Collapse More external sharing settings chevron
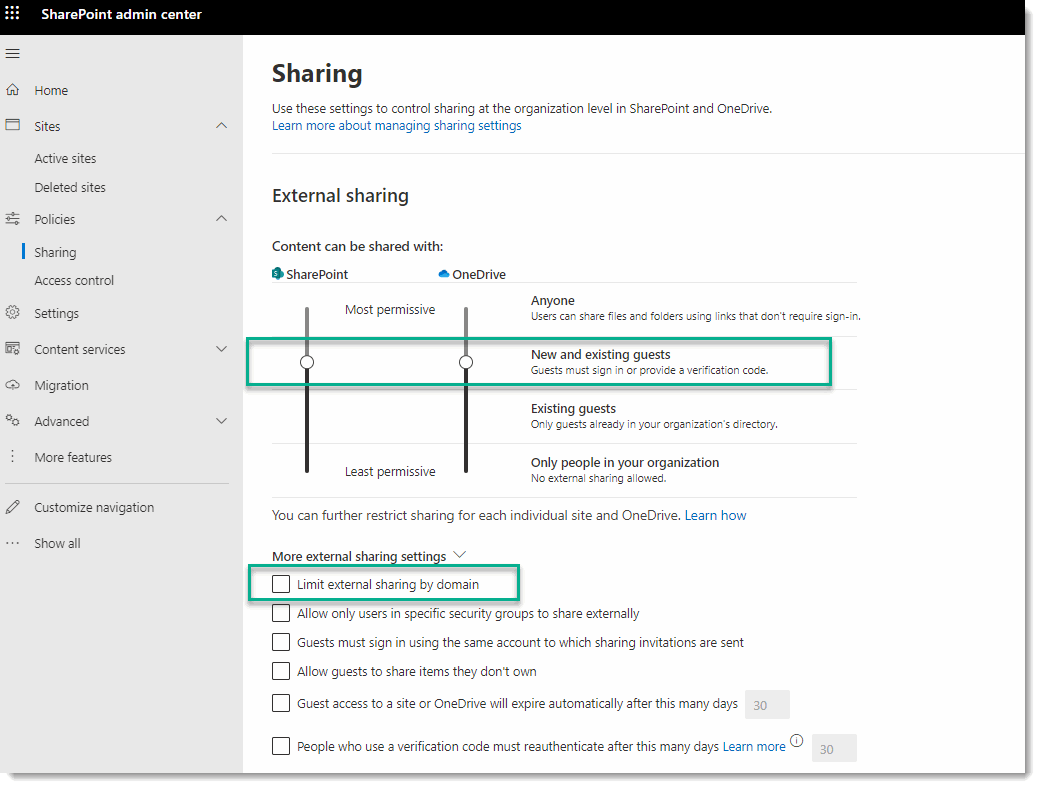 pos(460,555)
